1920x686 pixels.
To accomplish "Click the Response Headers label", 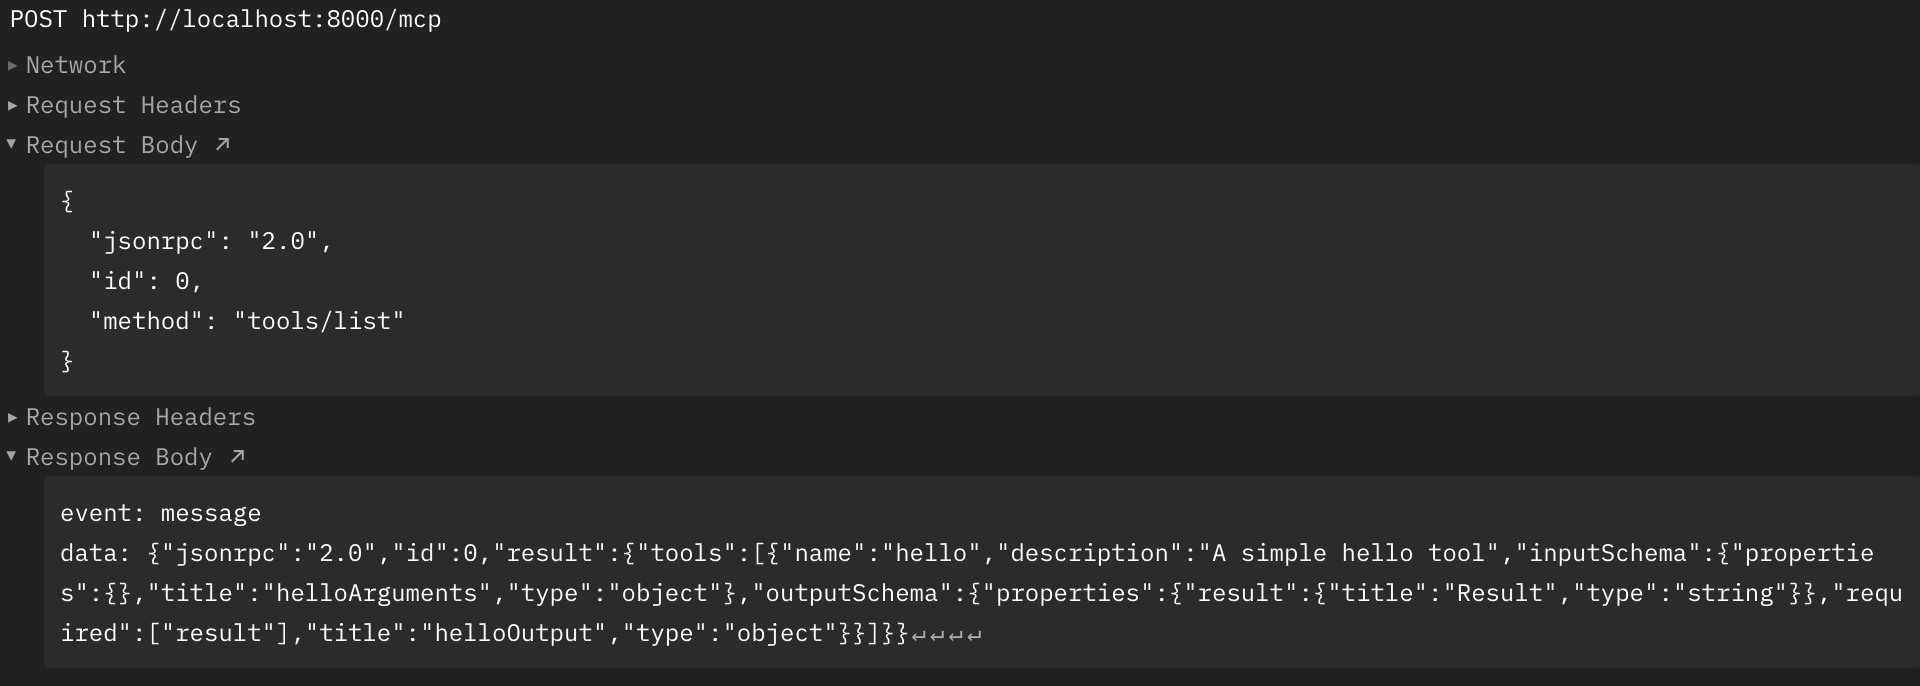I will (140, 418).
